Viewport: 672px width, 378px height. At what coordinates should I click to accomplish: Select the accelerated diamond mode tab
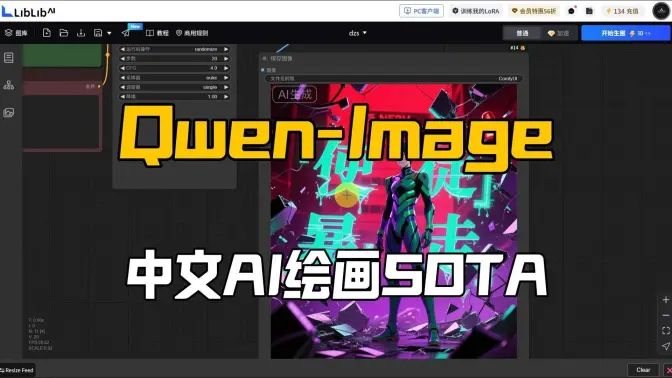(558, 33)
